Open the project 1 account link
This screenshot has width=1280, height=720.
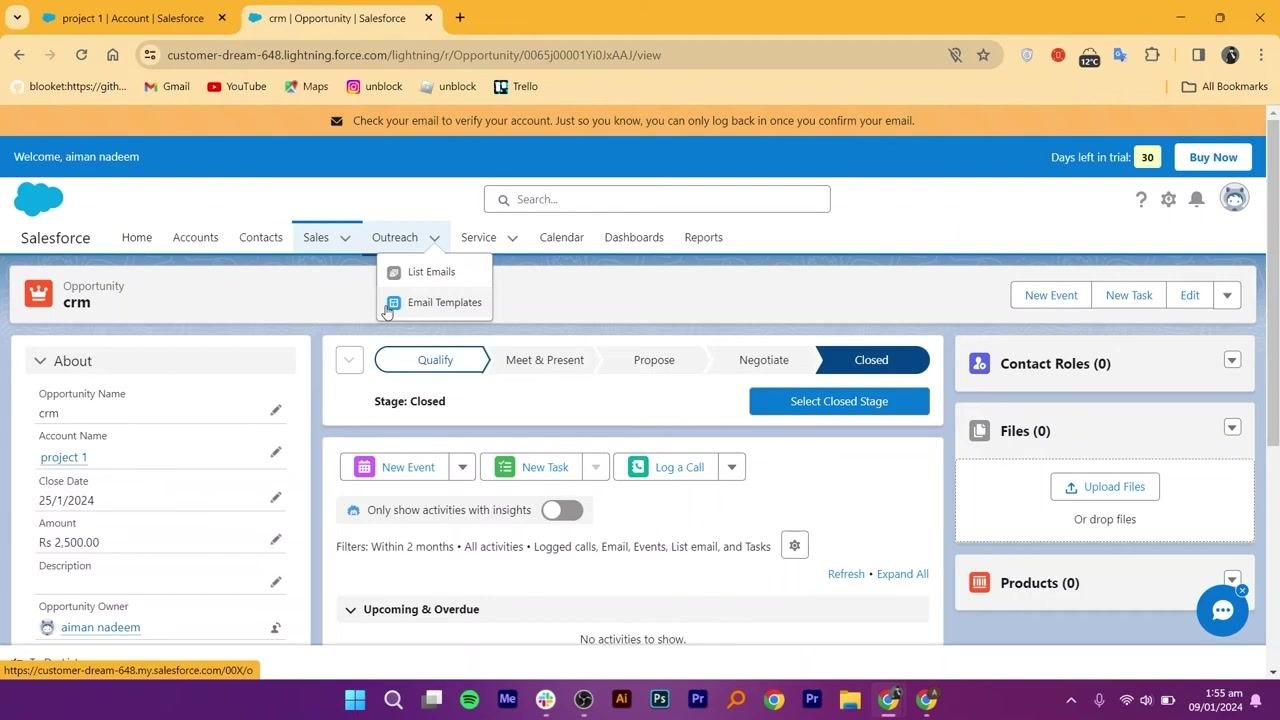pyautogui.click(x=64, y=457)
